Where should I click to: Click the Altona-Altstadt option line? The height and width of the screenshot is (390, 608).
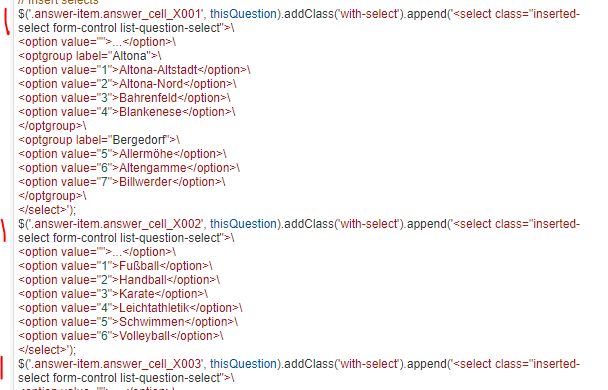[x=134, y=70]
